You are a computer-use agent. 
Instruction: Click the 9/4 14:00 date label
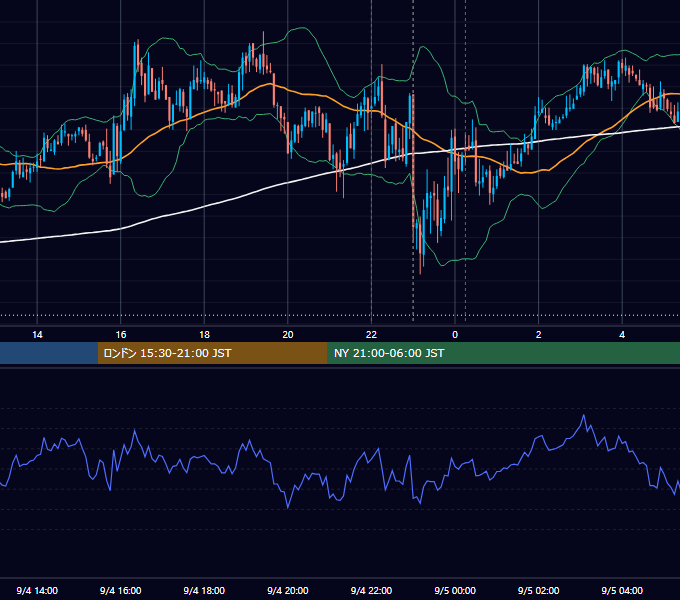pos(37,591)
